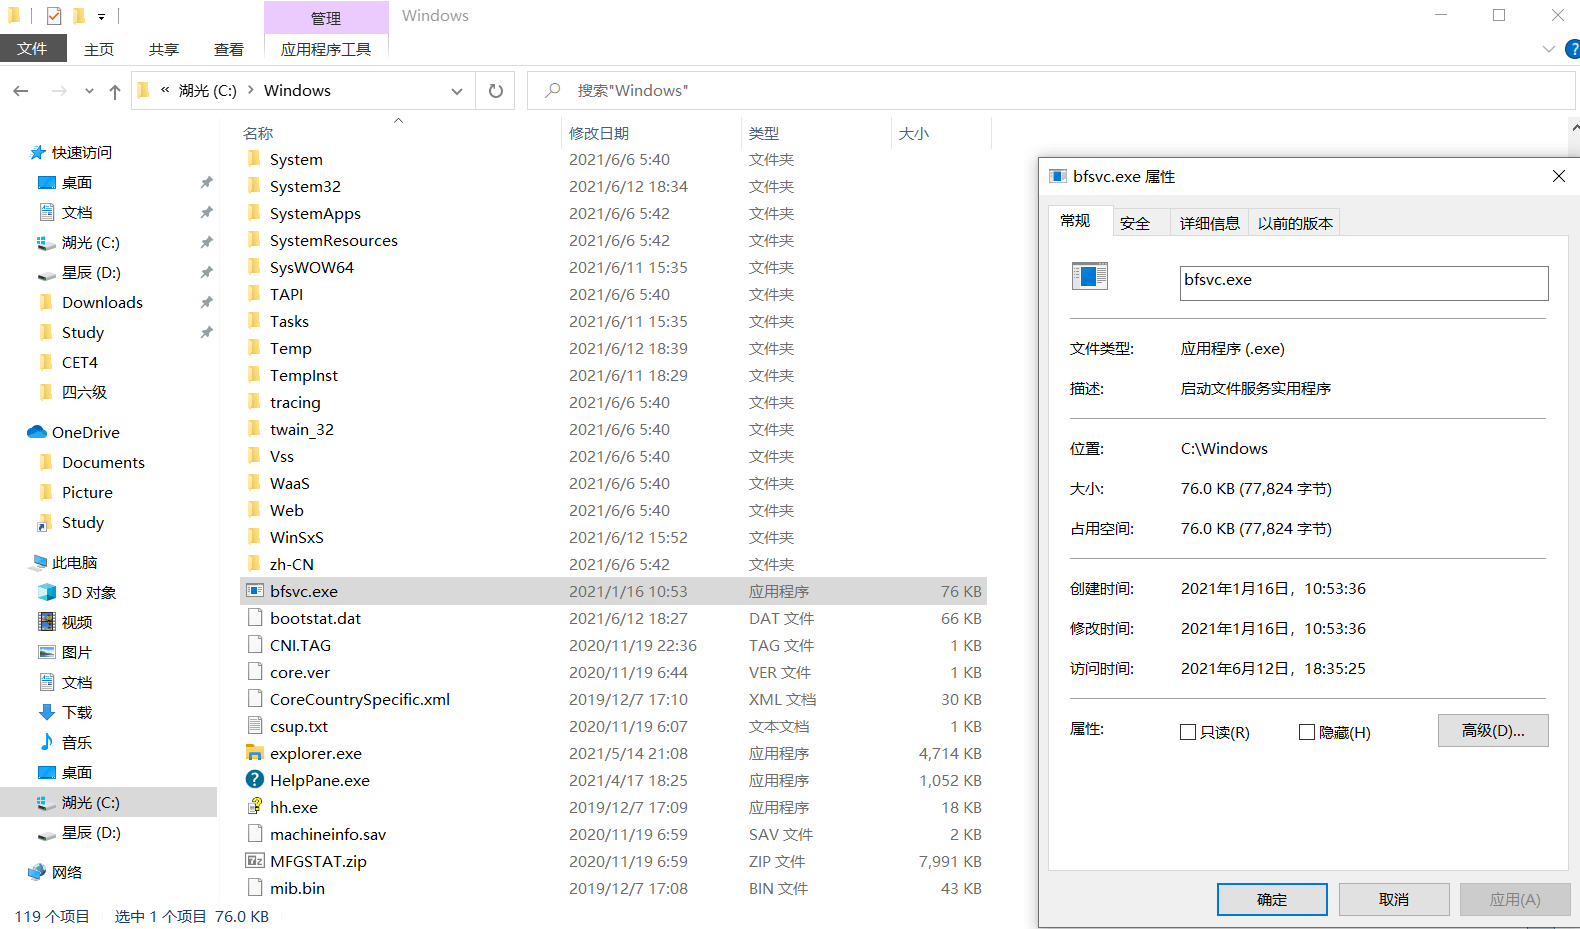Open the help question mark icon
This screenshot has height=929, width=1580.
tap(1572, 49)
